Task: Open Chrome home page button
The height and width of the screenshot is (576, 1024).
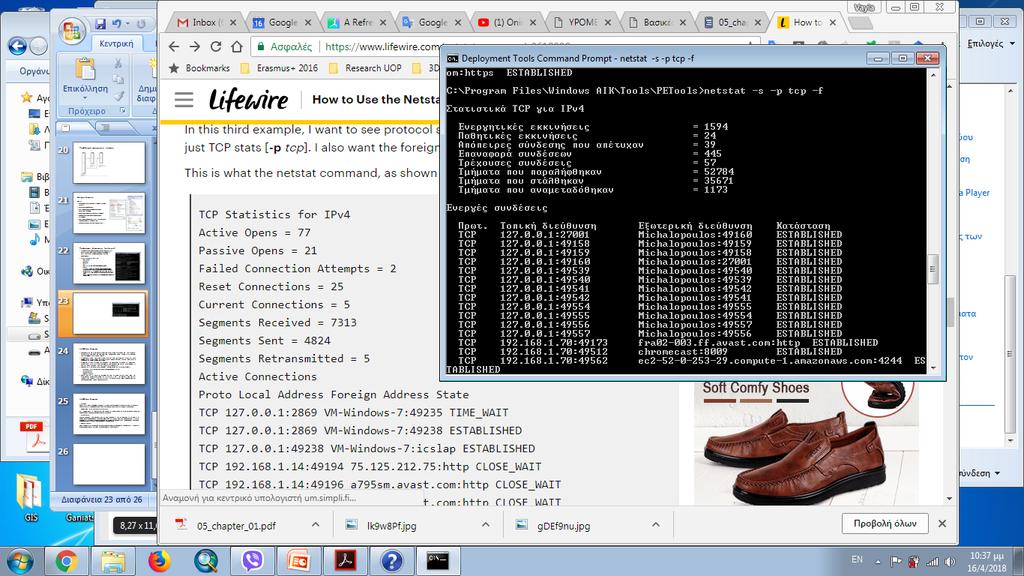Action: (236, 46)
